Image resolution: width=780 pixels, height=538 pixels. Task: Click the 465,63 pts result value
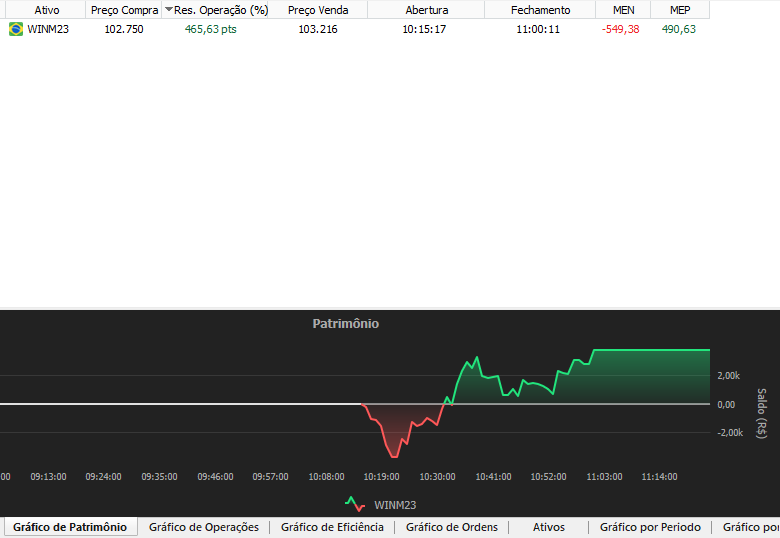pos(210,29)
